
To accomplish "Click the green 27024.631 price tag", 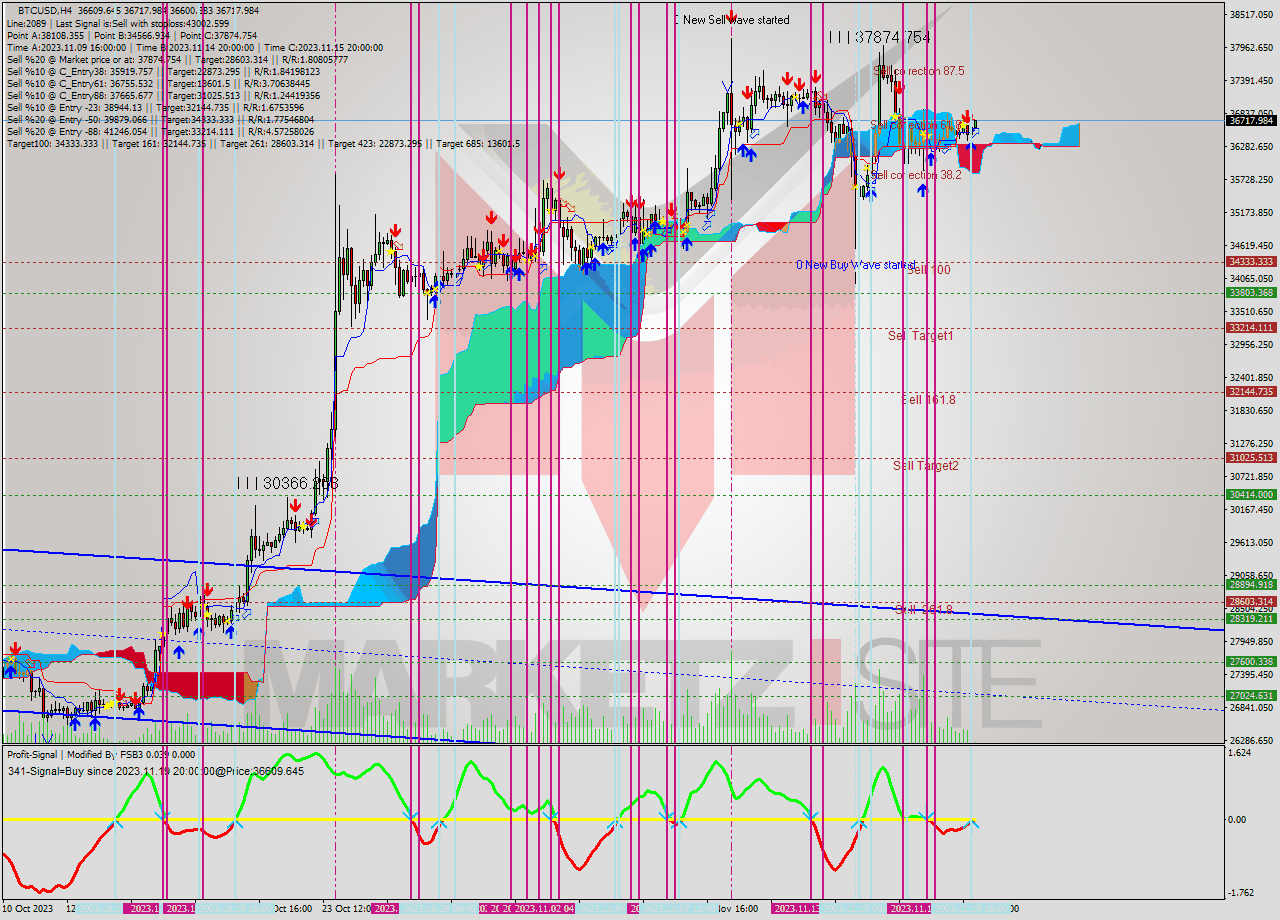I will (1251, 696).
